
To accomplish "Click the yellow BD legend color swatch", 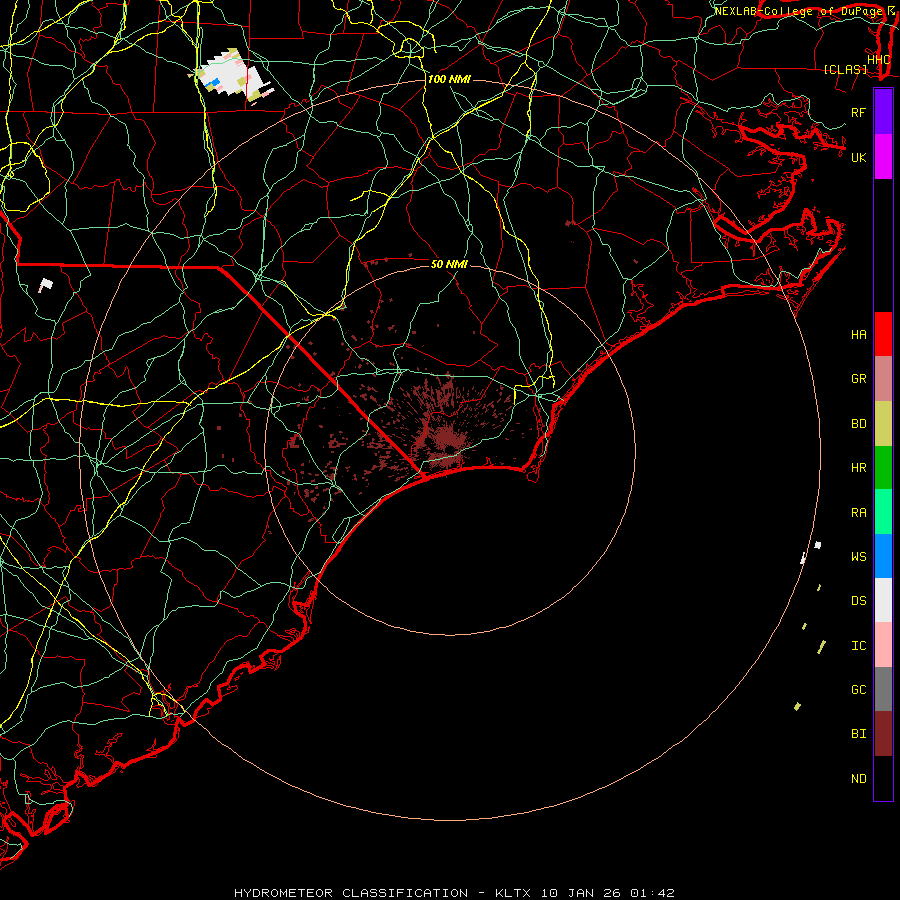I will coord(883,424).
